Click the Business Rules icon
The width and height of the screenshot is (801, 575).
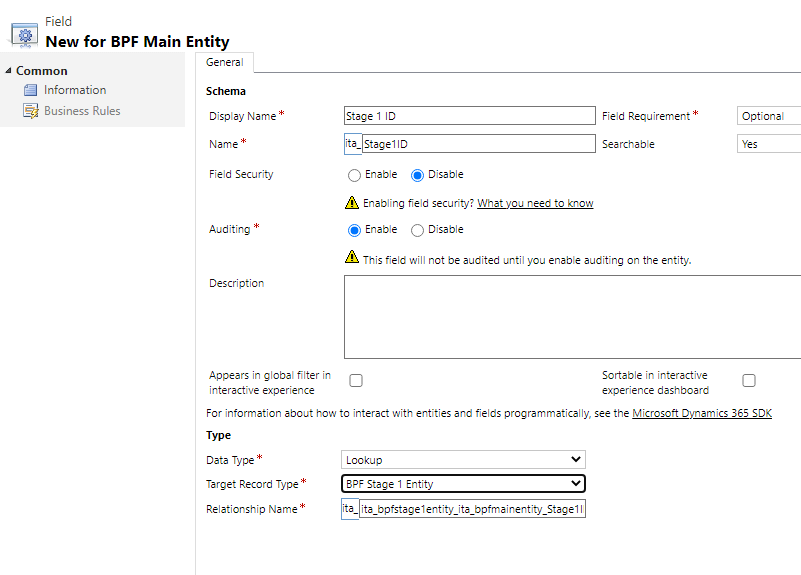coord(31,111)
